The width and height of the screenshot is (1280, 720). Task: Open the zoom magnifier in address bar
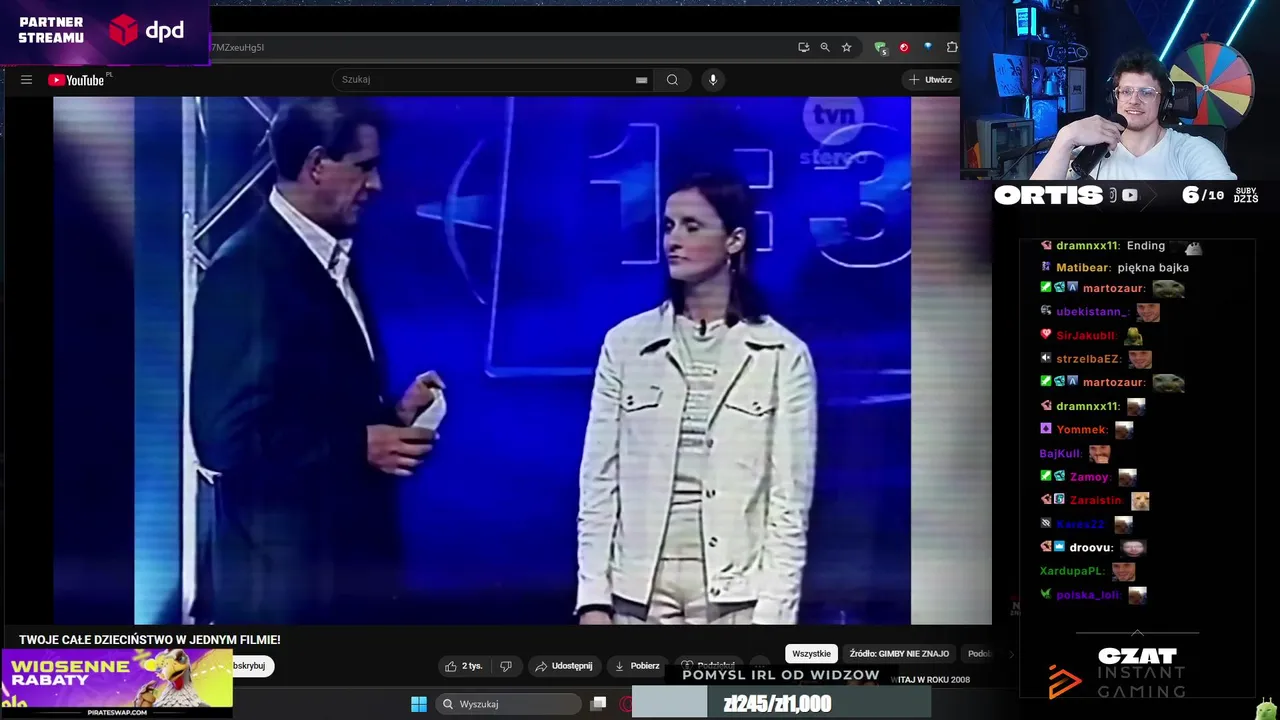coord(825,47)
